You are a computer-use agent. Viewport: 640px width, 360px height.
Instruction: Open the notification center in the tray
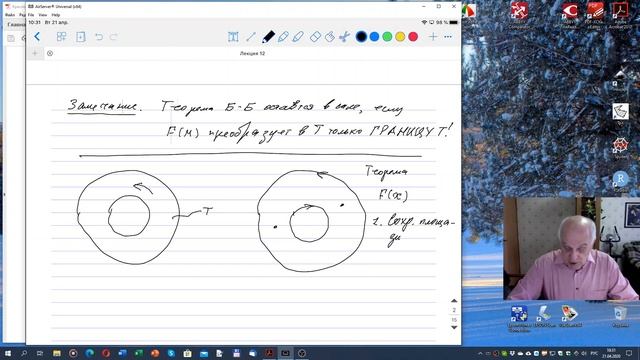click(629, 353)
